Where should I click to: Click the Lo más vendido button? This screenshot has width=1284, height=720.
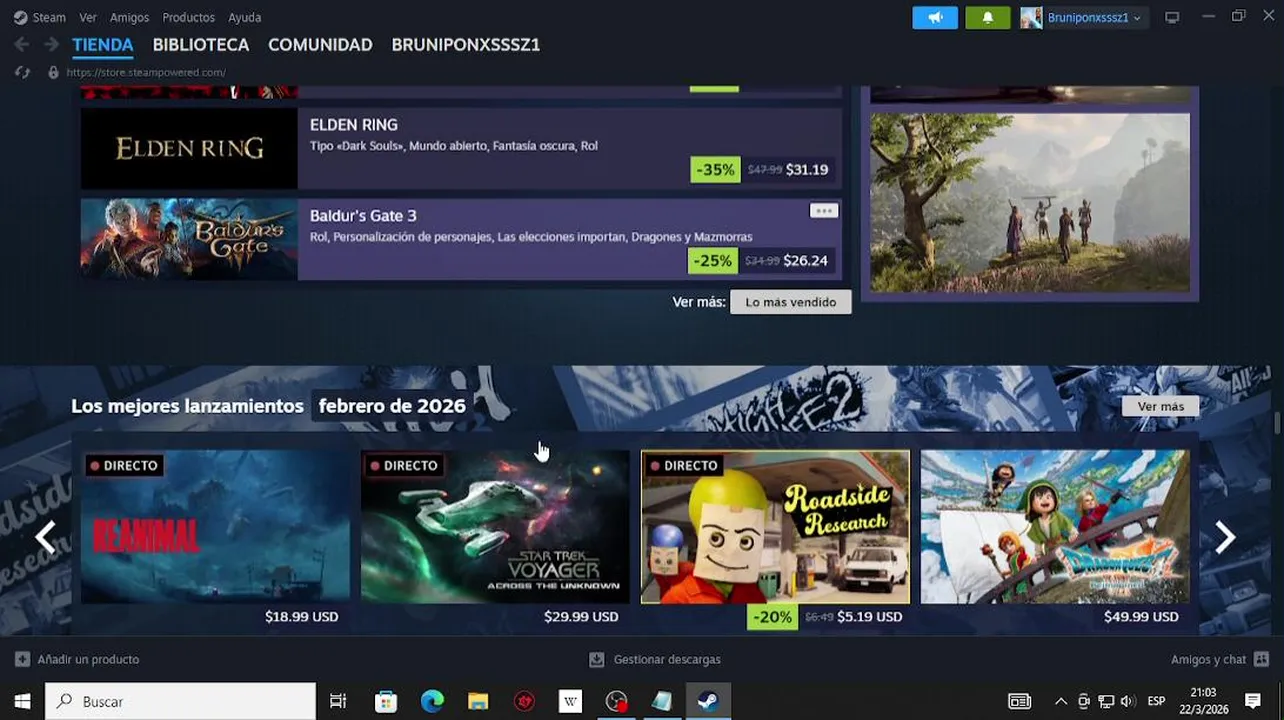pyautogui.click(x=791, y=302)
